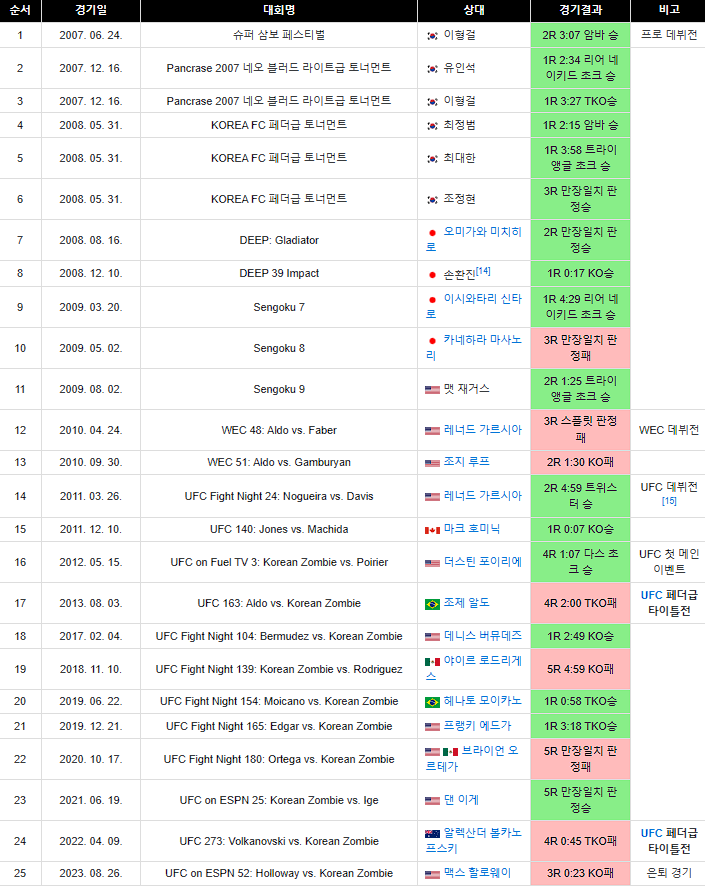
Task: Select the 1R 0:07 KO승 result cell
Action: [581, 529]
